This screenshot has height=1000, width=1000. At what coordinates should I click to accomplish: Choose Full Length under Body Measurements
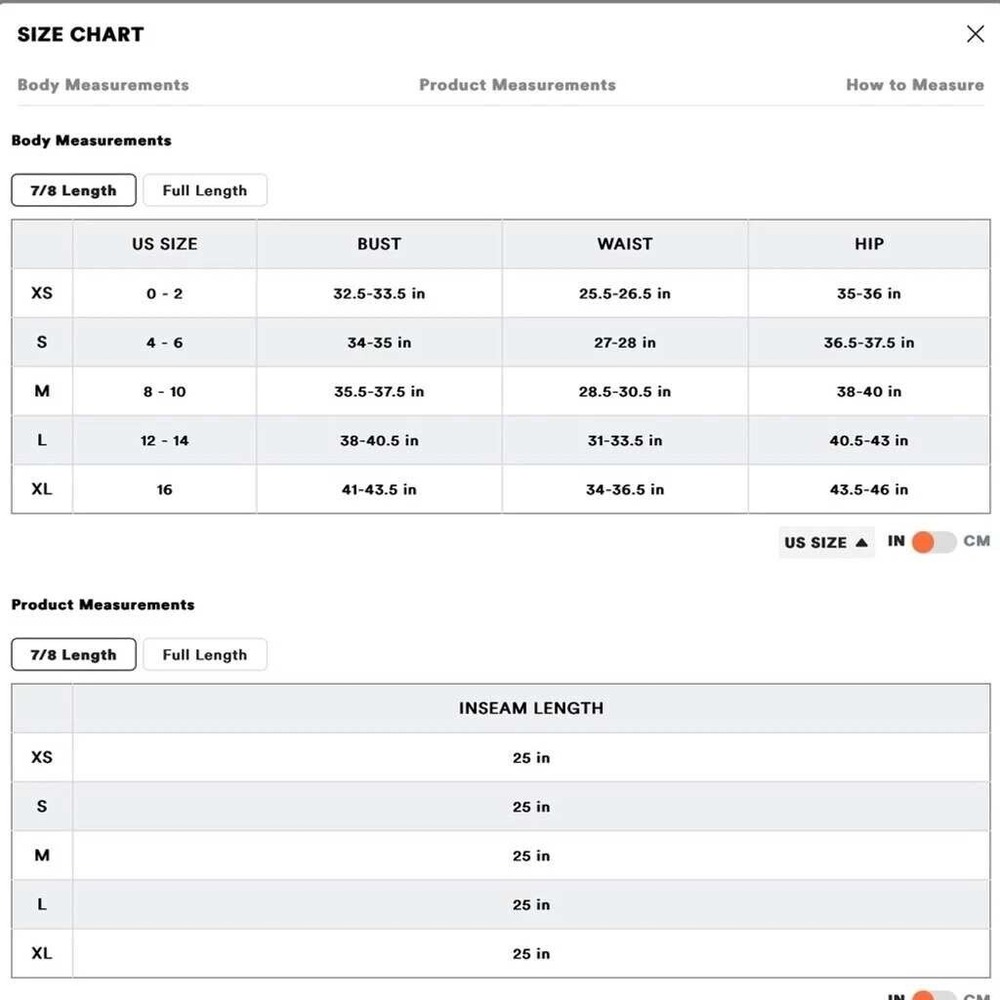coord(204,190)
